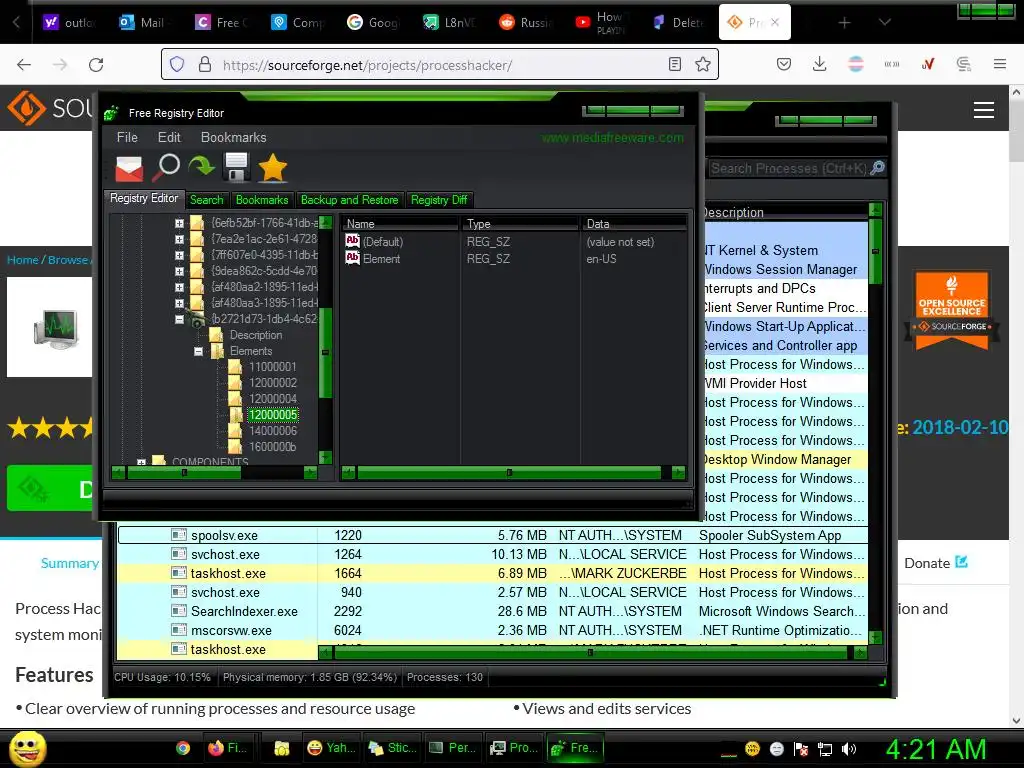Click the Description column header in Process Hacker

coord(784,212)
